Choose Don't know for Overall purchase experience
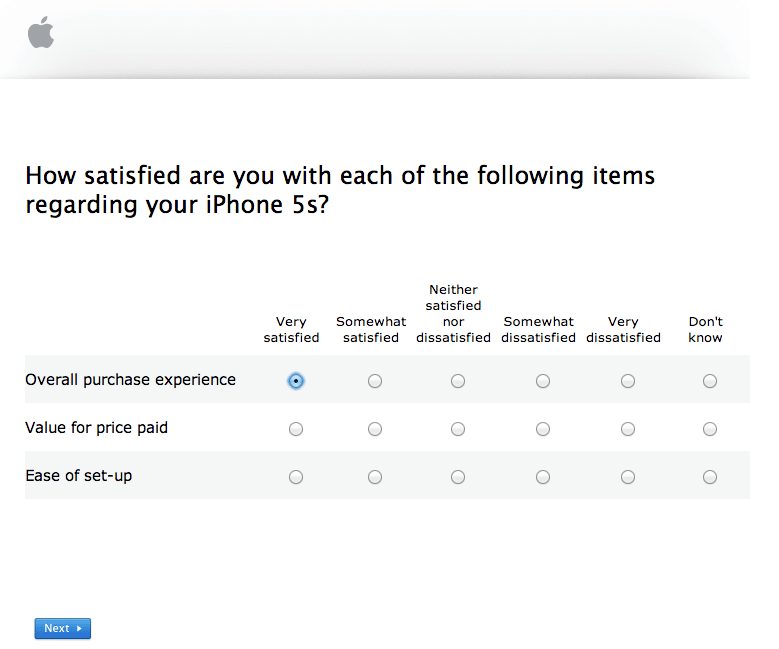The width and height of the screenshot is (779, 649). click(x=709, y=381)
